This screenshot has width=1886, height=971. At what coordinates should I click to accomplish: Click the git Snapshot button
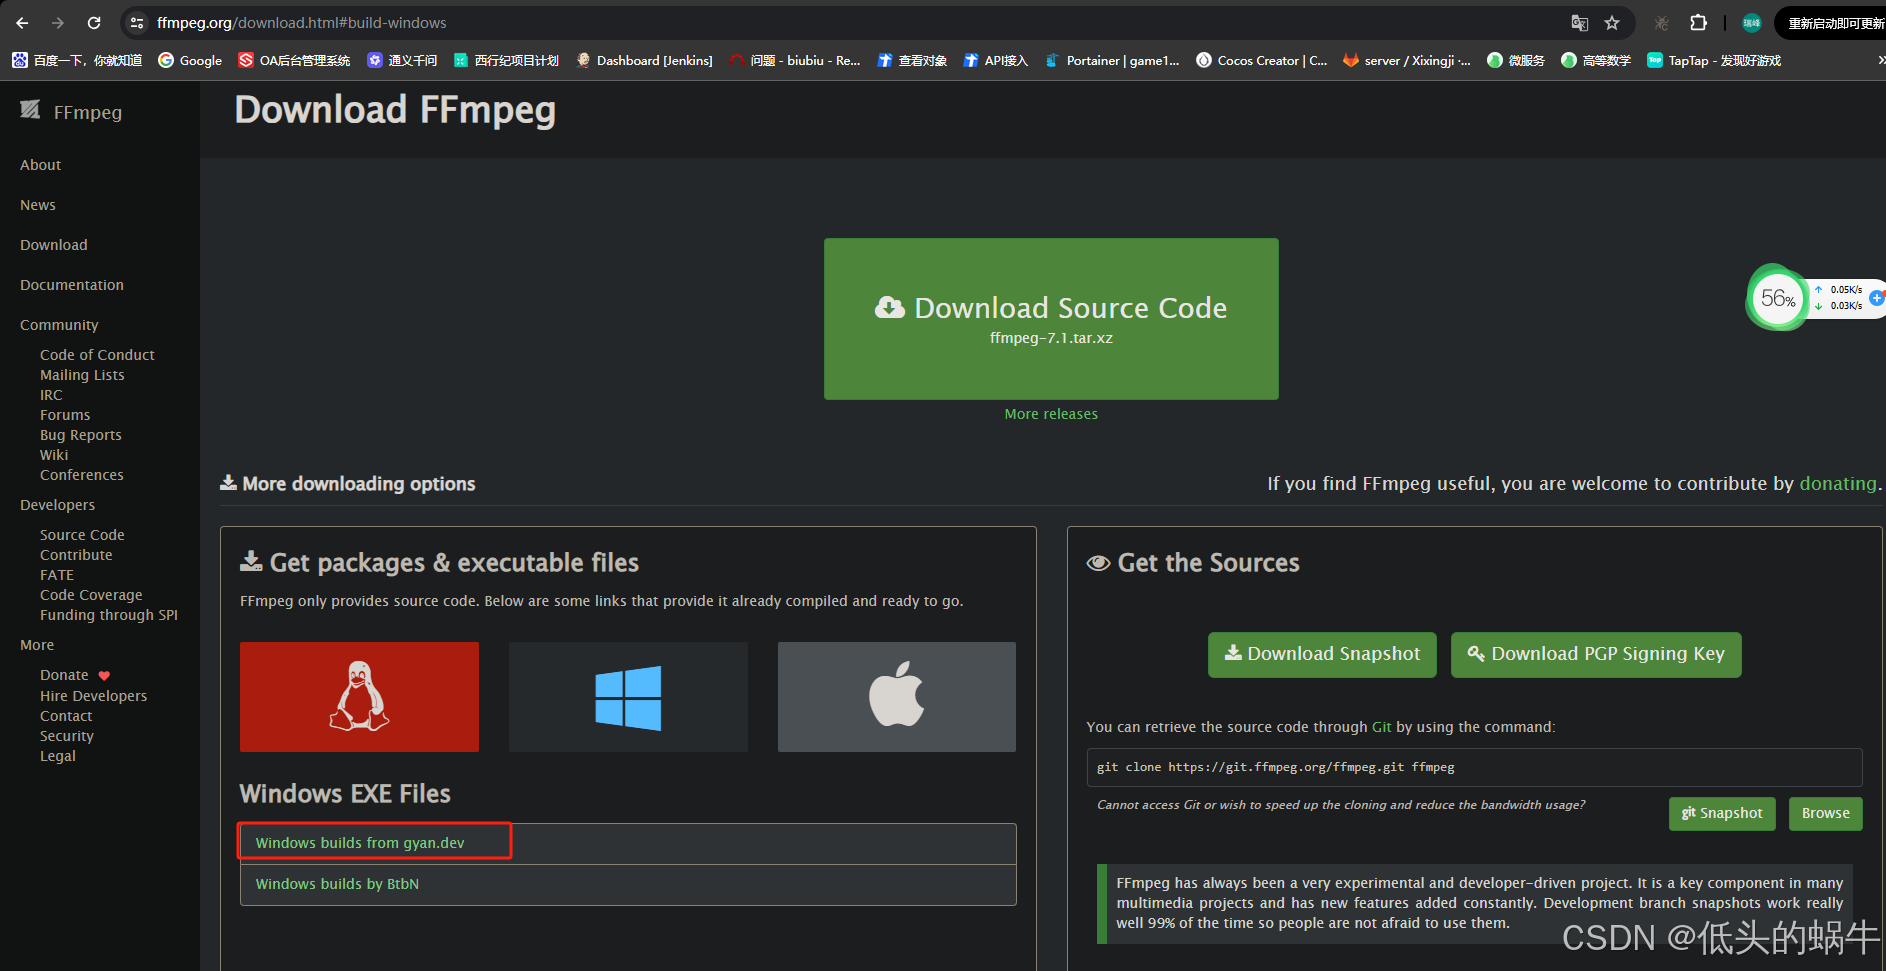(x=1722, y=813)
